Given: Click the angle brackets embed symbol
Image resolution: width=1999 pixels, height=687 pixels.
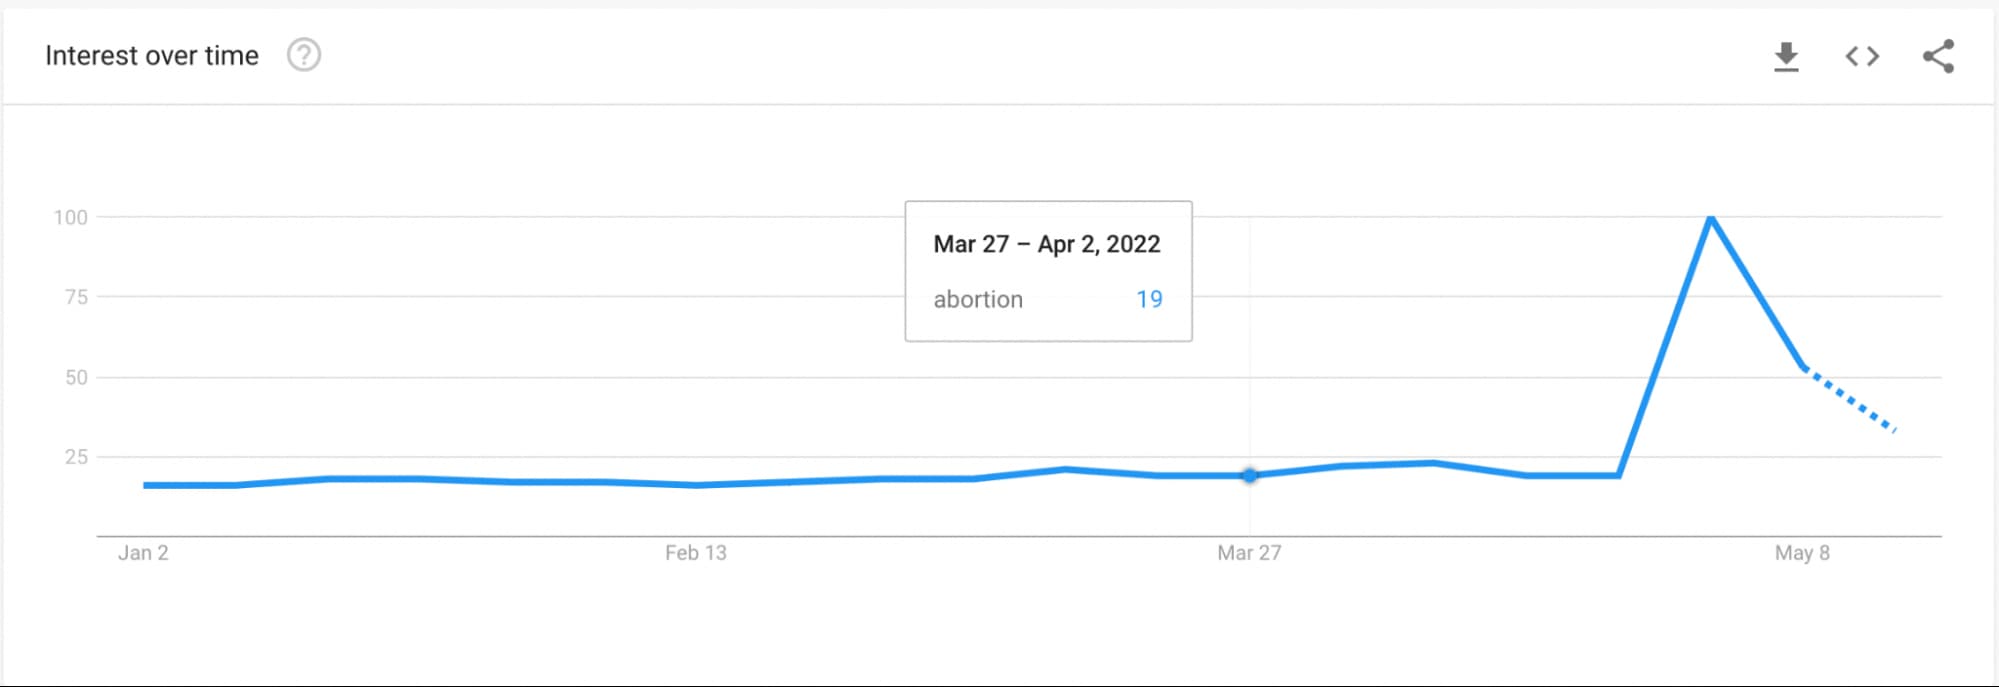Looking at the screenshot, I should (x=1862, y=57).
